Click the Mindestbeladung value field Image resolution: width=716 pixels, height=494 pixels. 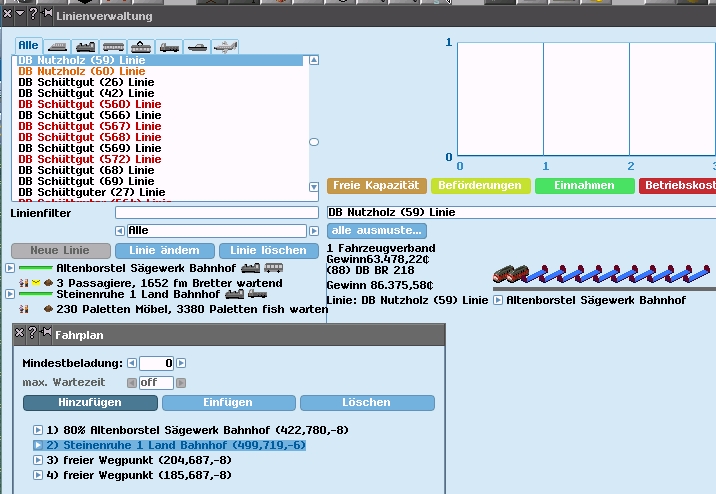click(156, 363)
